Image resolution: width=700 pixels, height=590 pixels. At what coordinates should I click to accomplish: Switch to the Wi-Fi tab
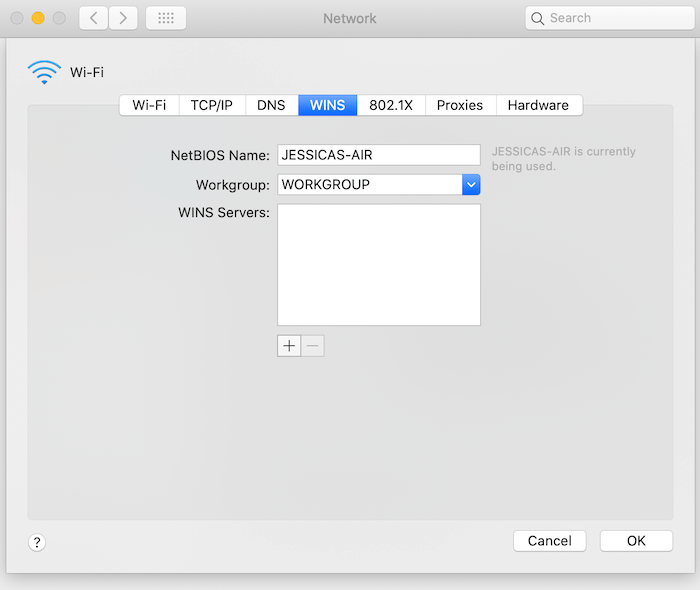click(x=149, y=105)
